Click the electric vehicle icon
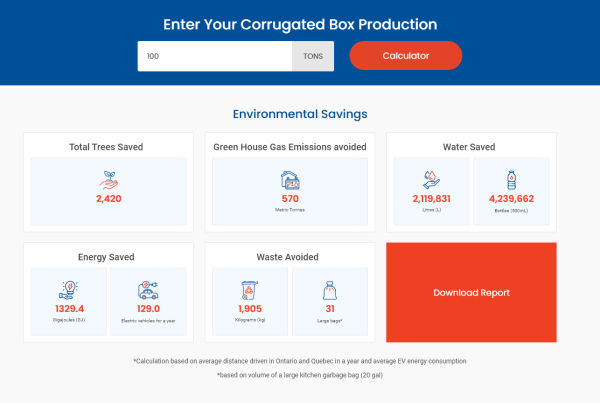The height and width of the screenshot is (403, 600). [148, 289]
